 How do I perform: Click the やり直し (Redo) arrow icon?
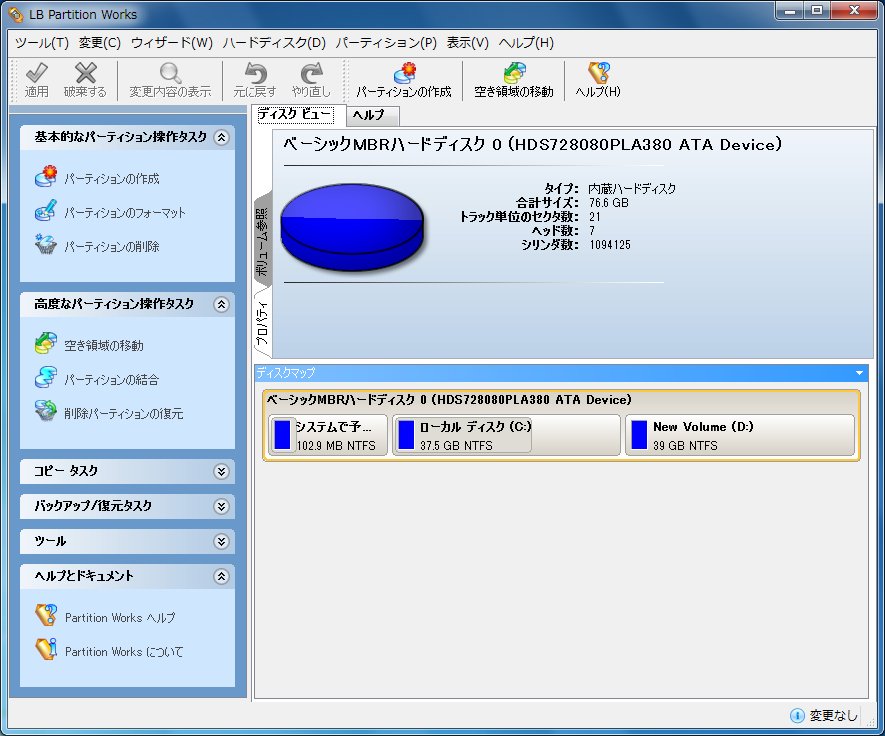click(311, 73)
